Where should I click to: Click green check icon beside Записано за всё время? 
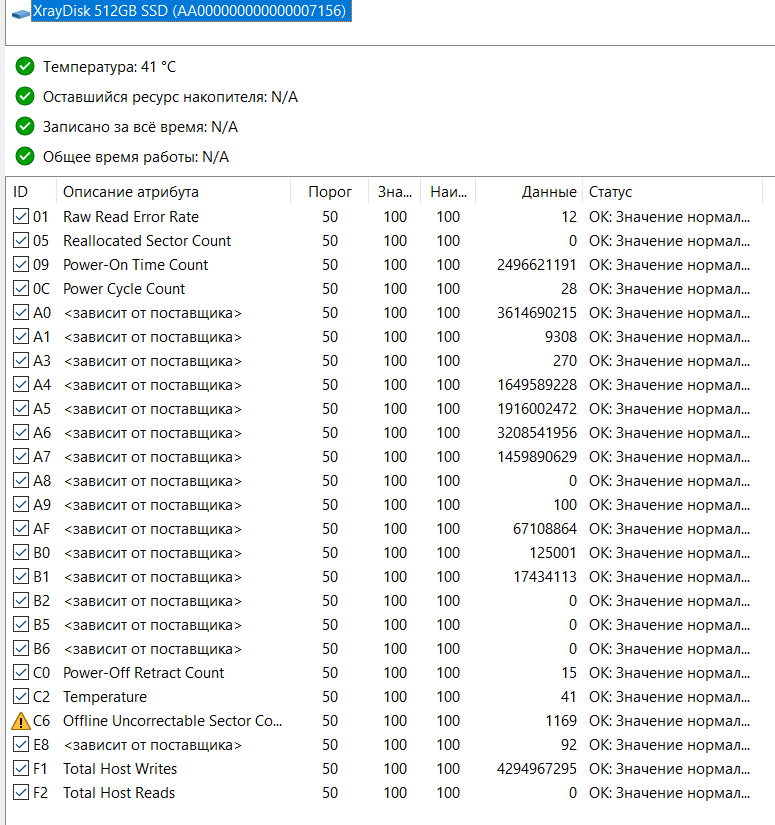25,126
